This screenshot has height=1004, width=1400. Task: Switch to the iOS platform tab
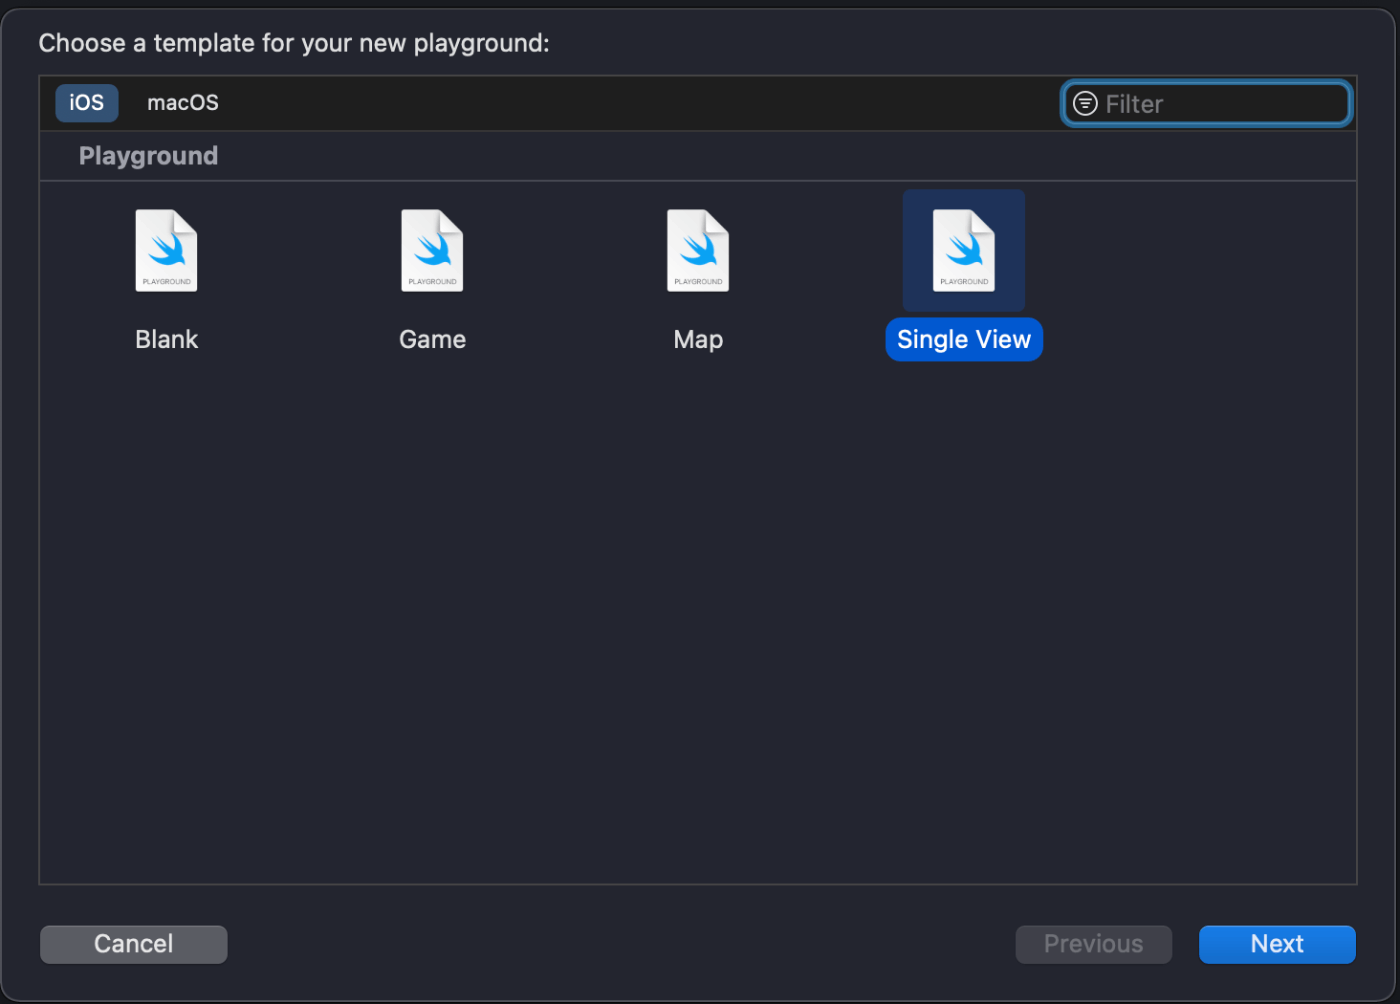pyautogui.click(x=87, y=103)
